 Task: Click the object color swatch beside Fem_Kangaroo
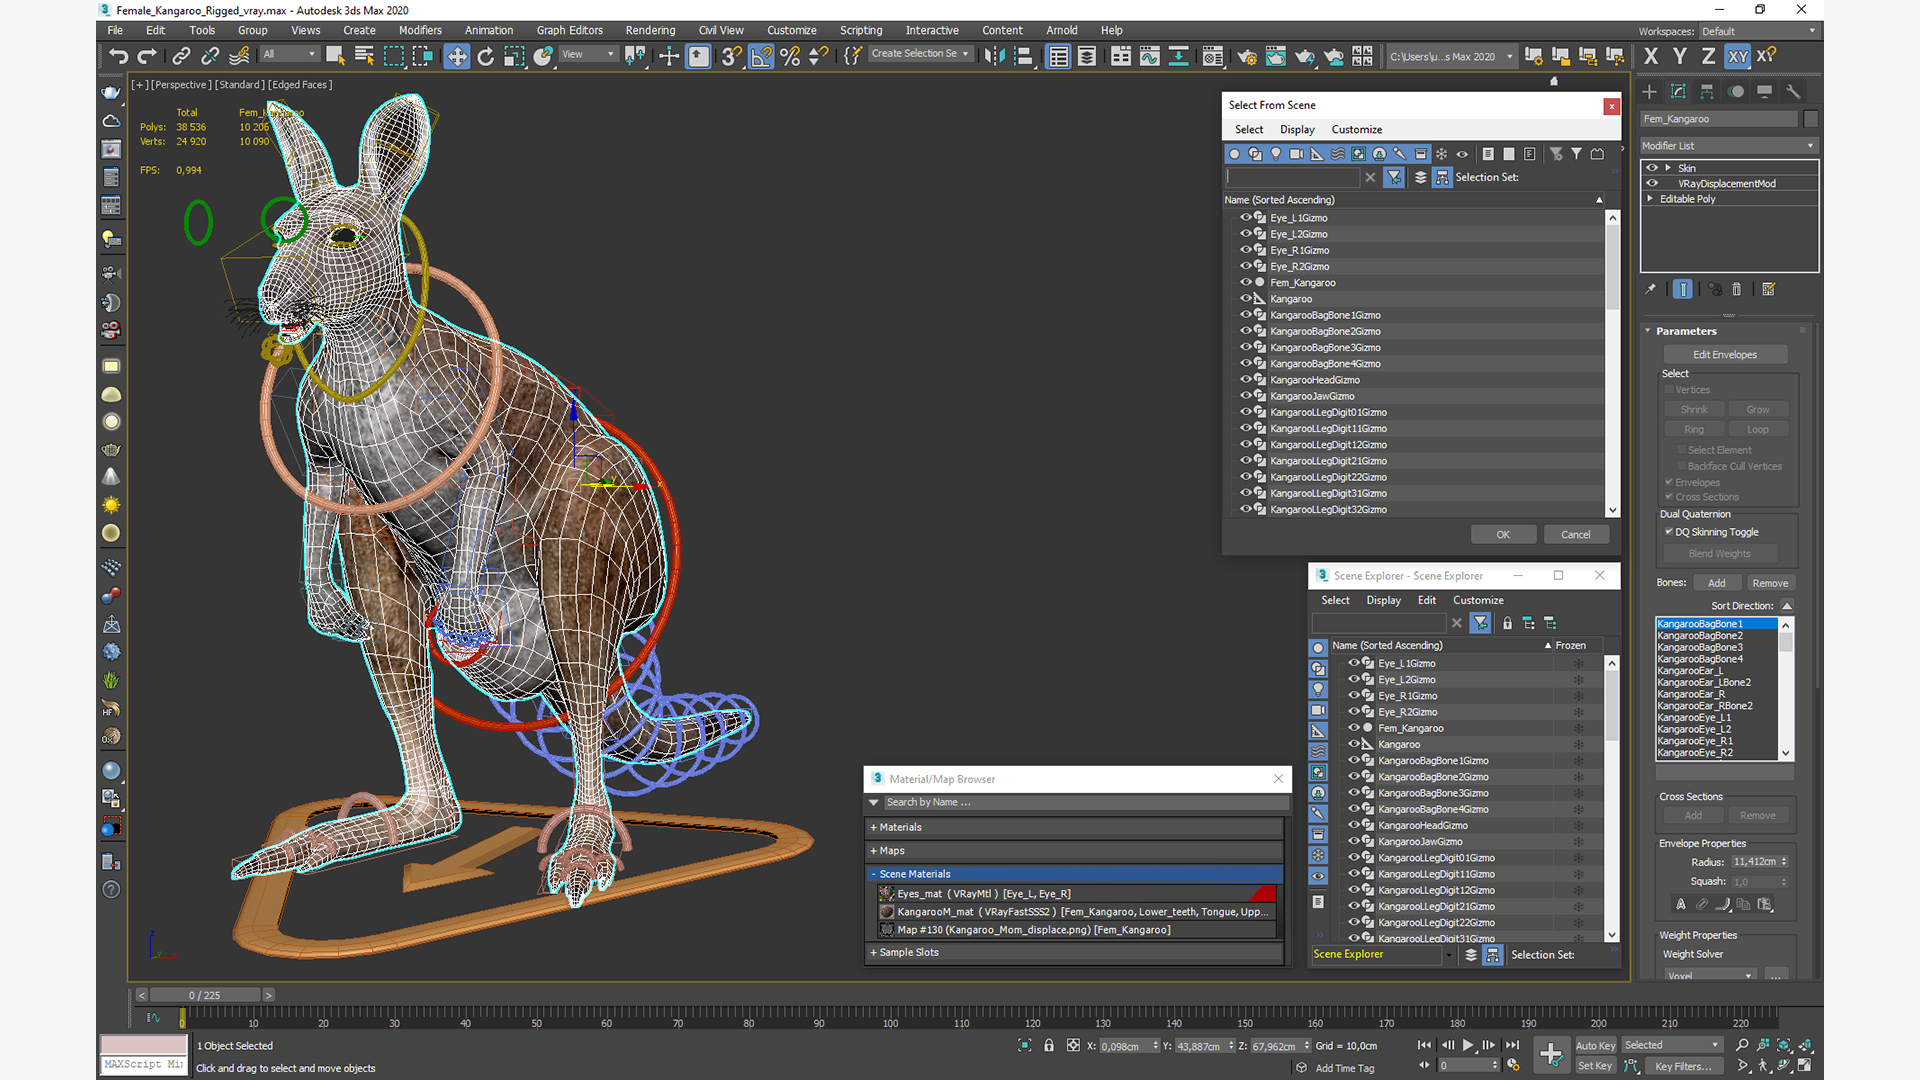click(x=1811, y=118)
